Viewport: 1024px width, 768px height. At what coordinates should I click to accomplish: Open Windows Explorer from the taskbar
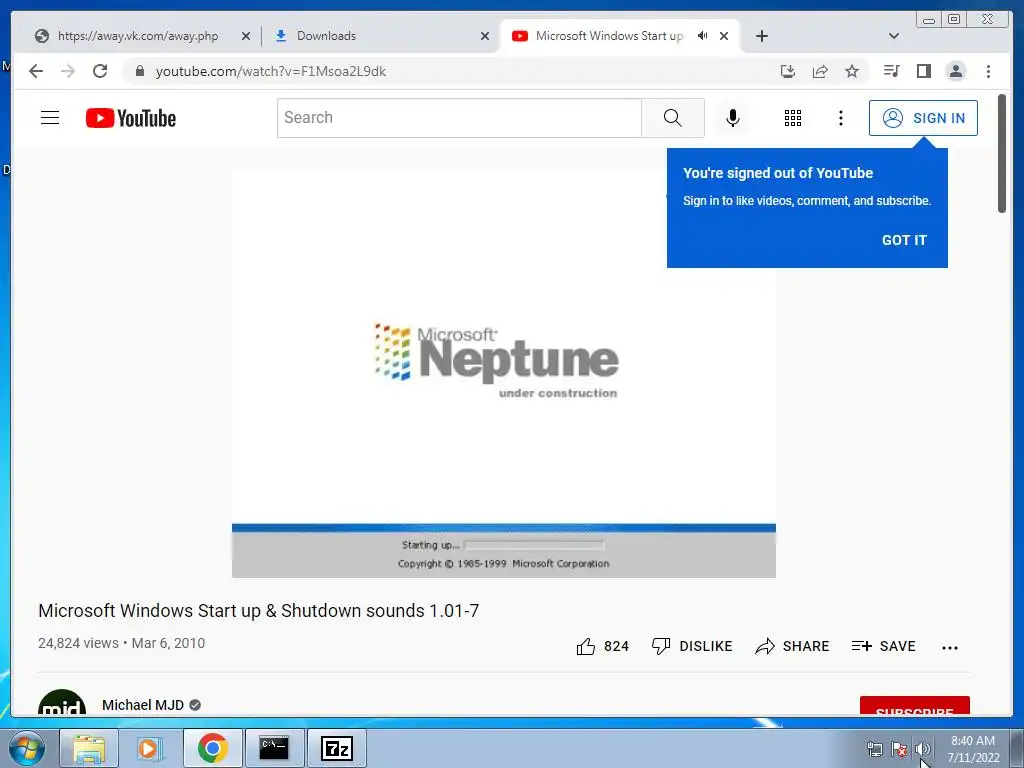point(89,748)
